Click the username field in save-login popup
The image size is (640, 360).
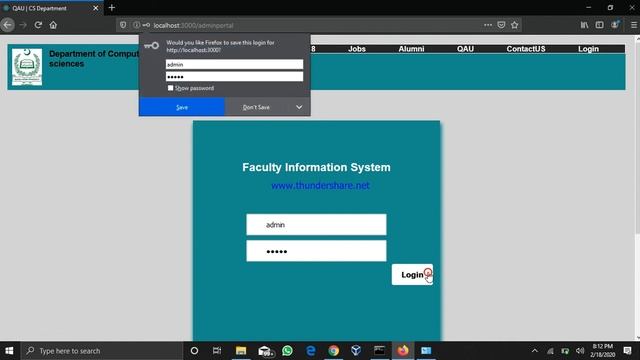234,64
